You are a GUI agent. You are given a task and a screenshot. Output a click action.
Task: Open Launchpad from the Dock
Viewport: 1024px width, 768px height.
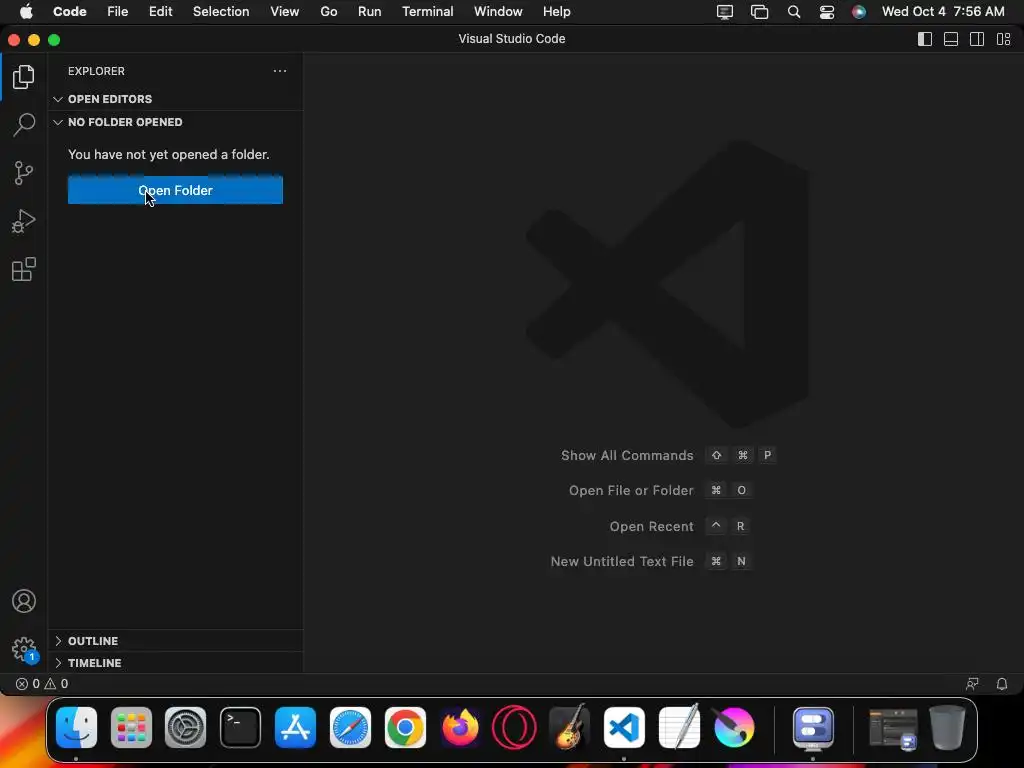click(131, 727)
